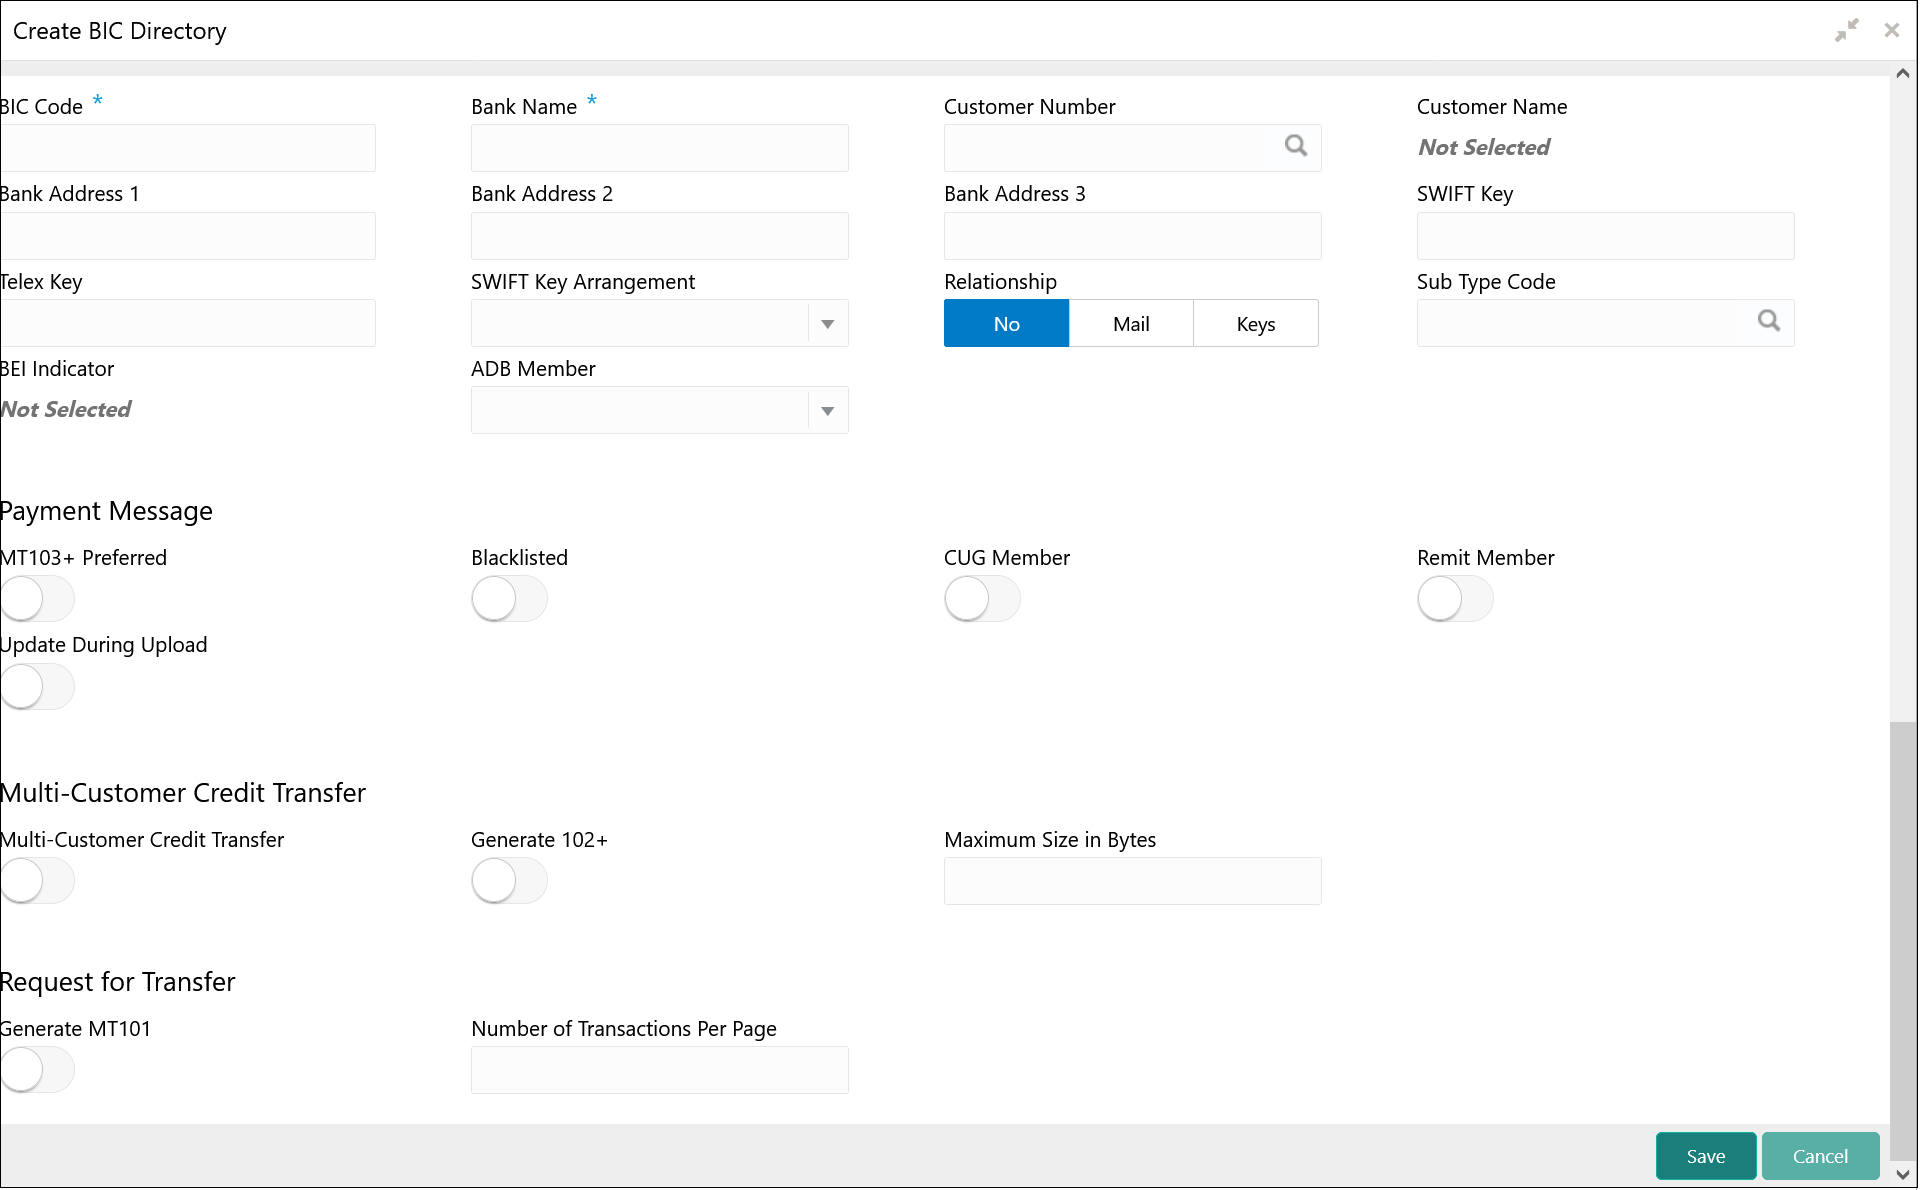This screenshot has width=1922, height=1190.
Task: Switch on the Remit Member toggle
Action: point(1454,600)
